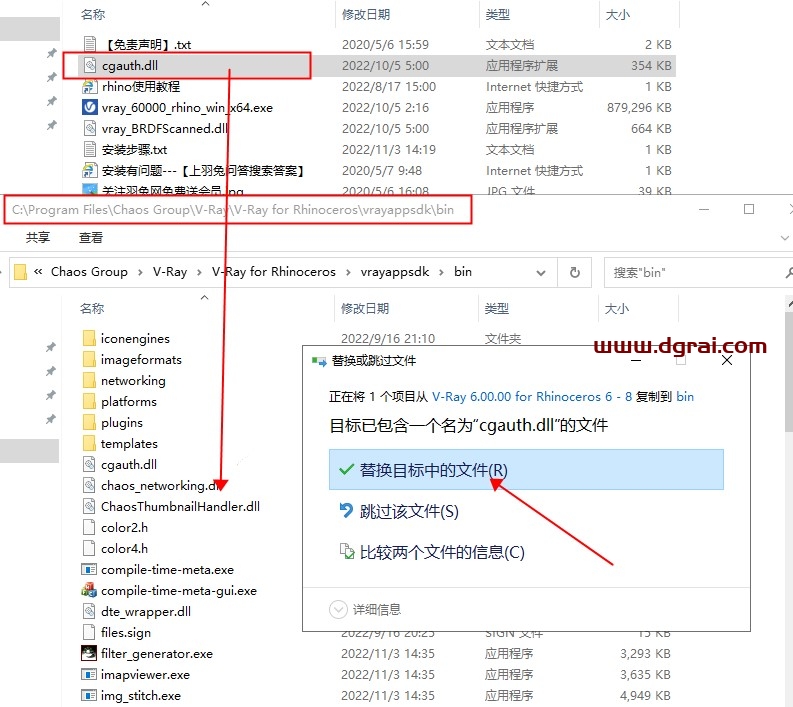This screenshot has width=793, height=707.
Task: Open the 查看 ribbon tab
Action: point(91,238)
